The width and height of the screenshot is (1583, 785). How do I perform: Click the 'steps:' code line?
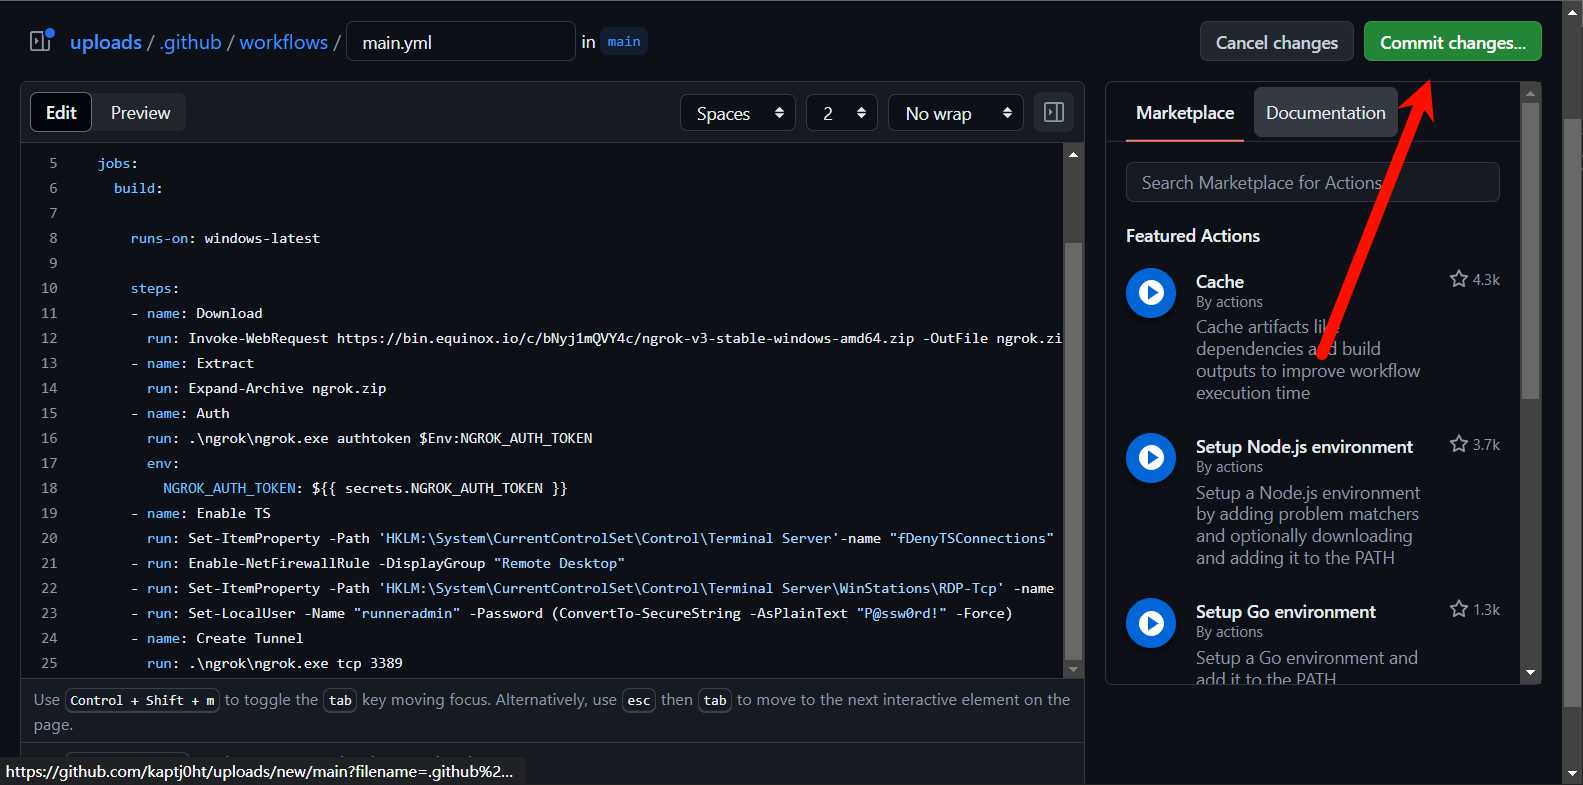pos(154,288)
